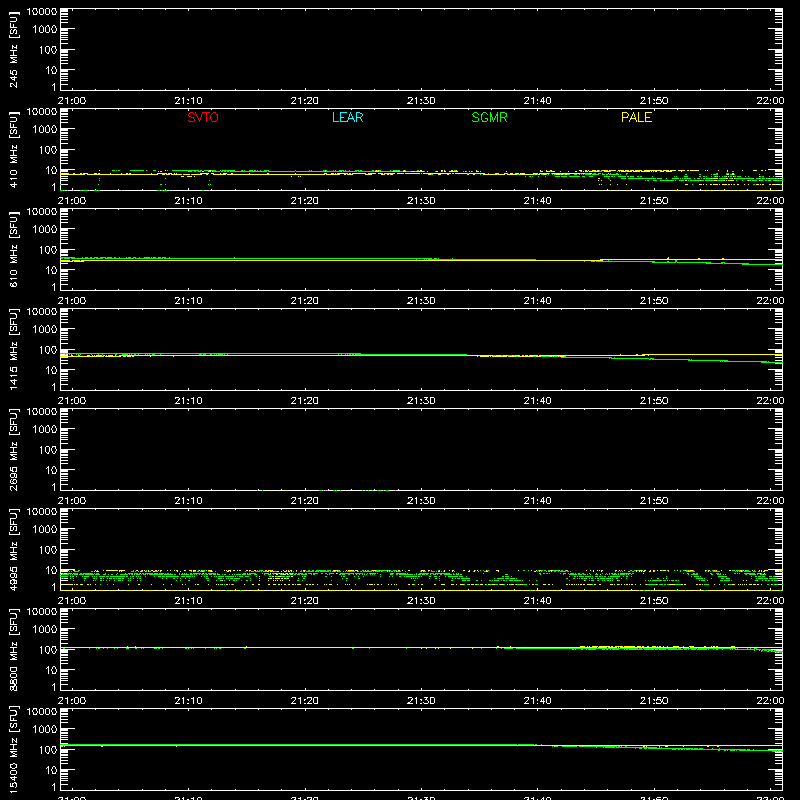
Task: Click 21:30 time label below 1415 MHz plot
Action: tap(421, 401)
